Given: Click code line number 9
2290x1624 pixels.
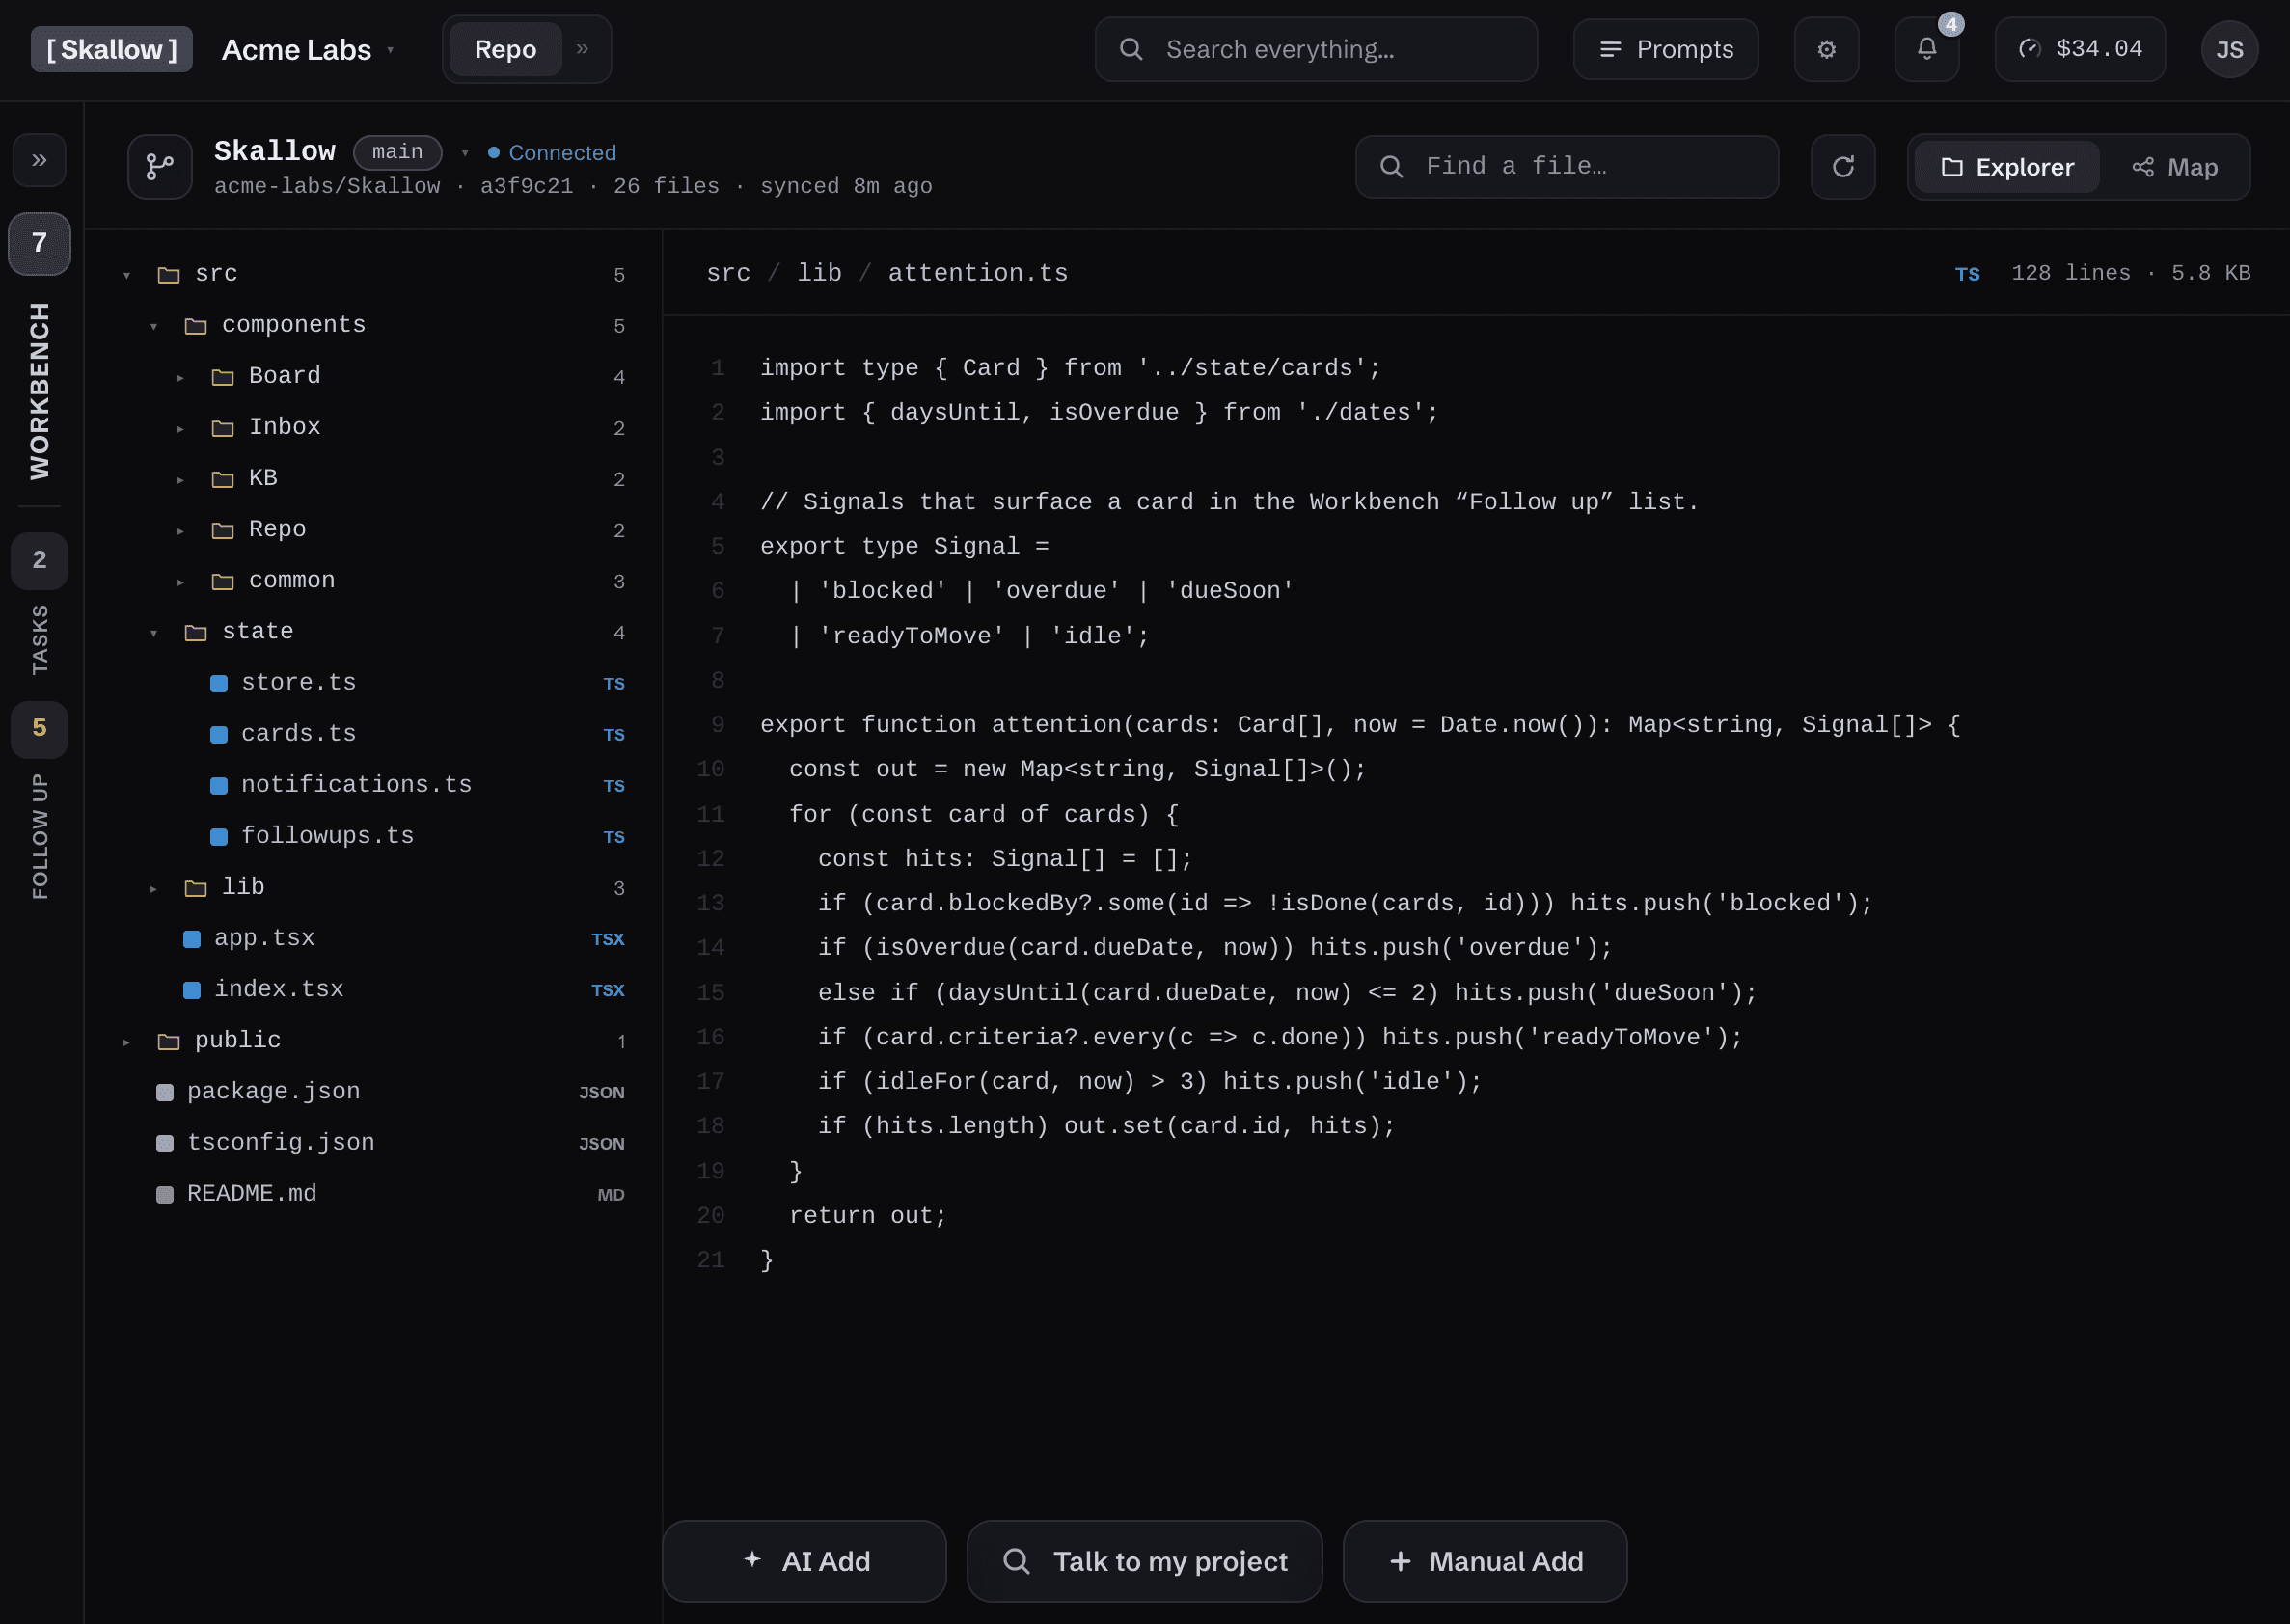Looking at the screenshot, I should (x=717, y=724).
